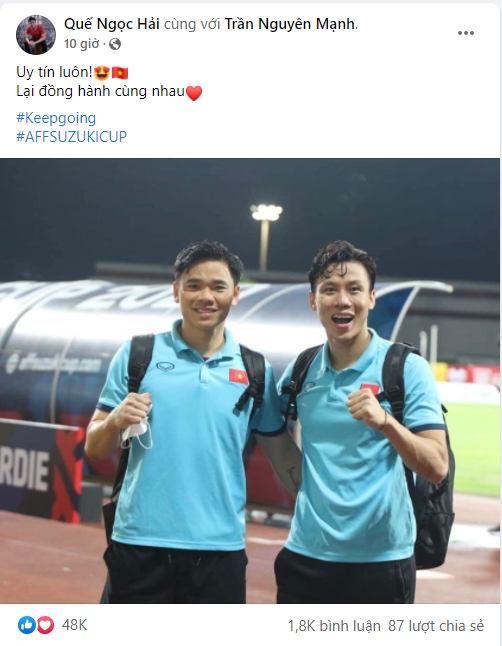View the 87 lượt chia sẻ shares
Image resolution: width=502 pixels, height=646 pixels.
(436, 626)
